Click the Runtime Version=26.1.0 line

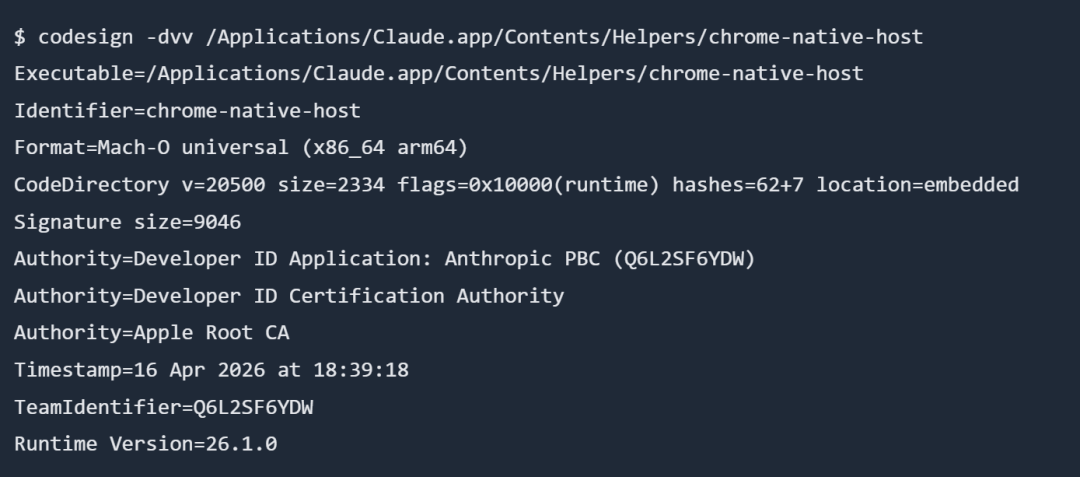tap(145, 443)
